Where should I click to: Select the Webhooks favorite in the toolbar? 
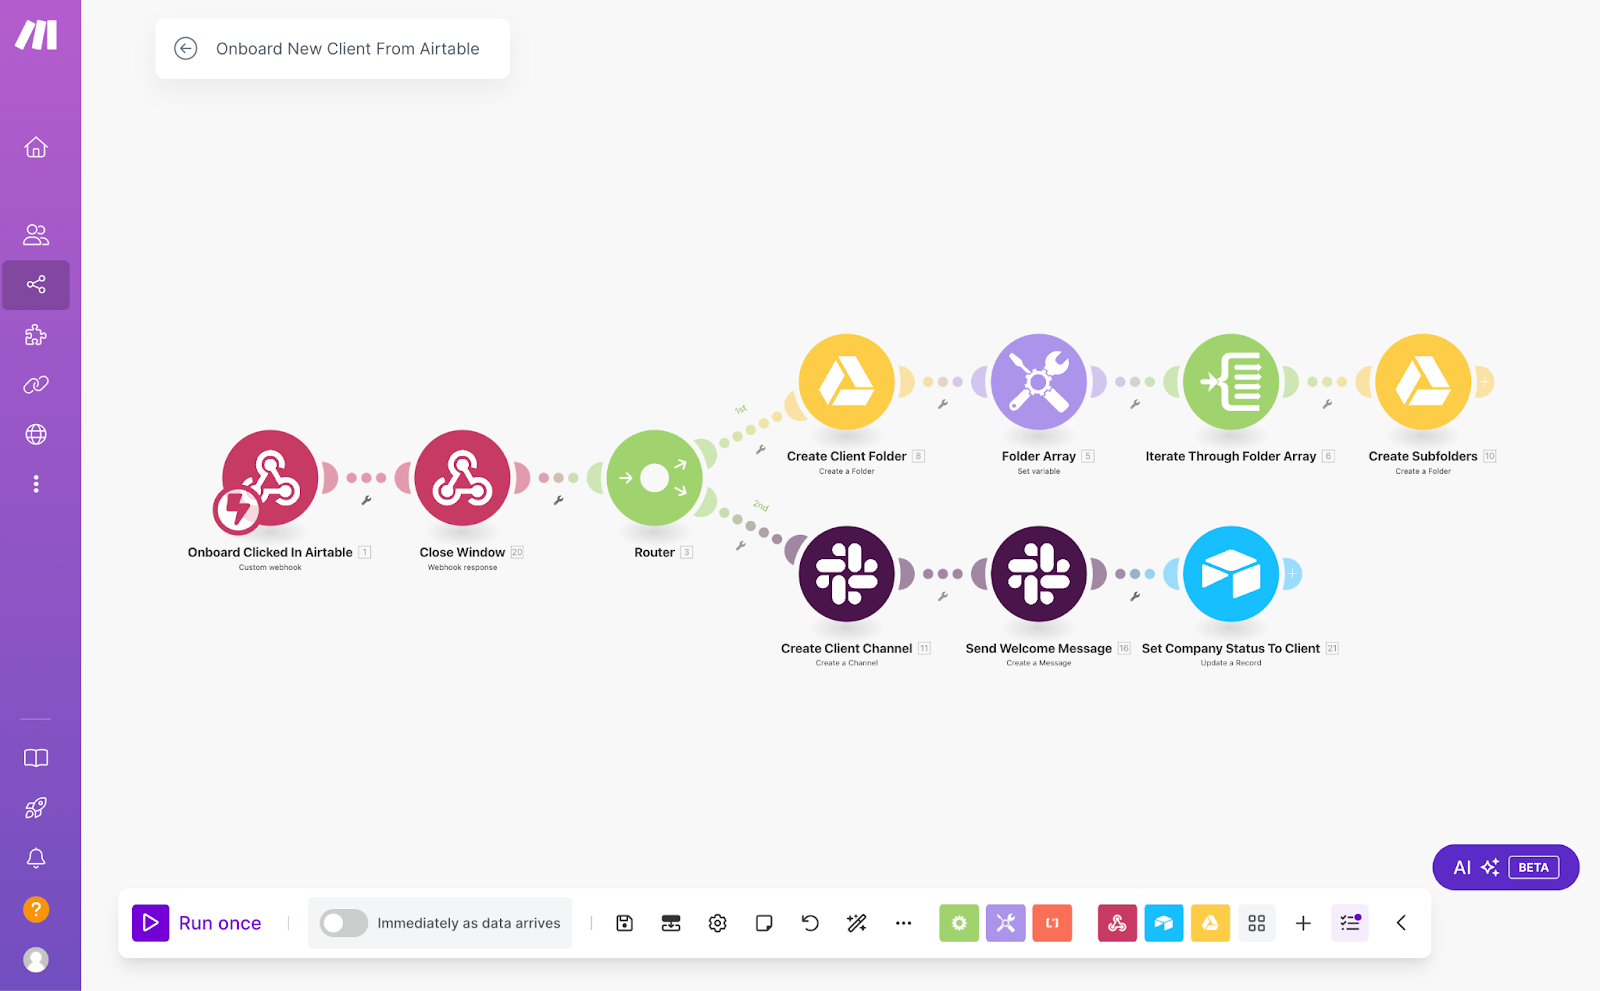click(1117, 923)
